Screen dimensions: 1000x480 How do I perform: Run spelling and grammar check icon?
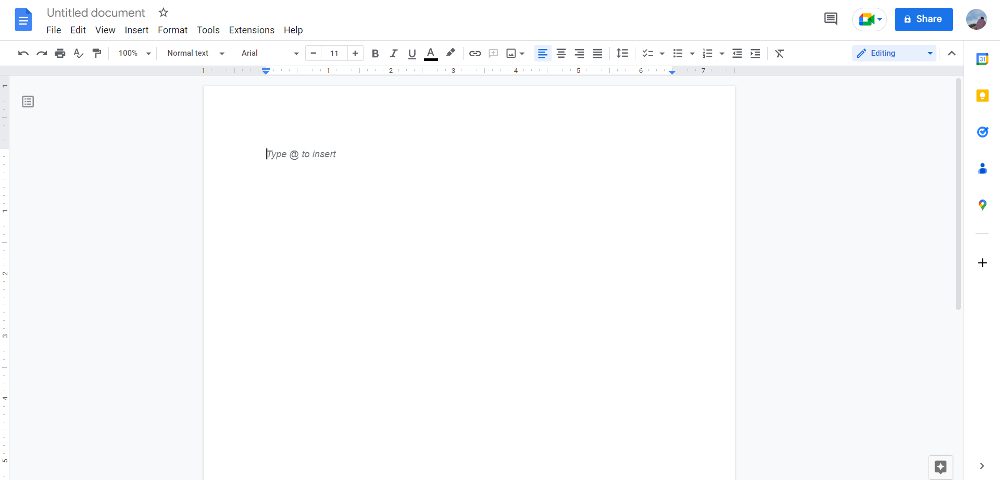[78, 54]
